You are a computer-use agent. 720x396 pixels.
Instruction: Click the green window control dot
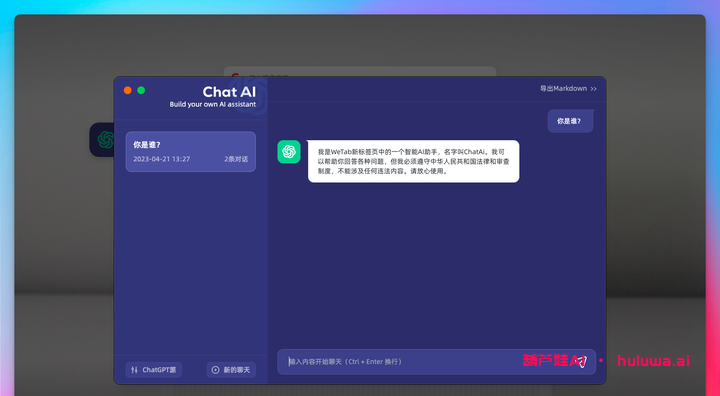[141, 91]
